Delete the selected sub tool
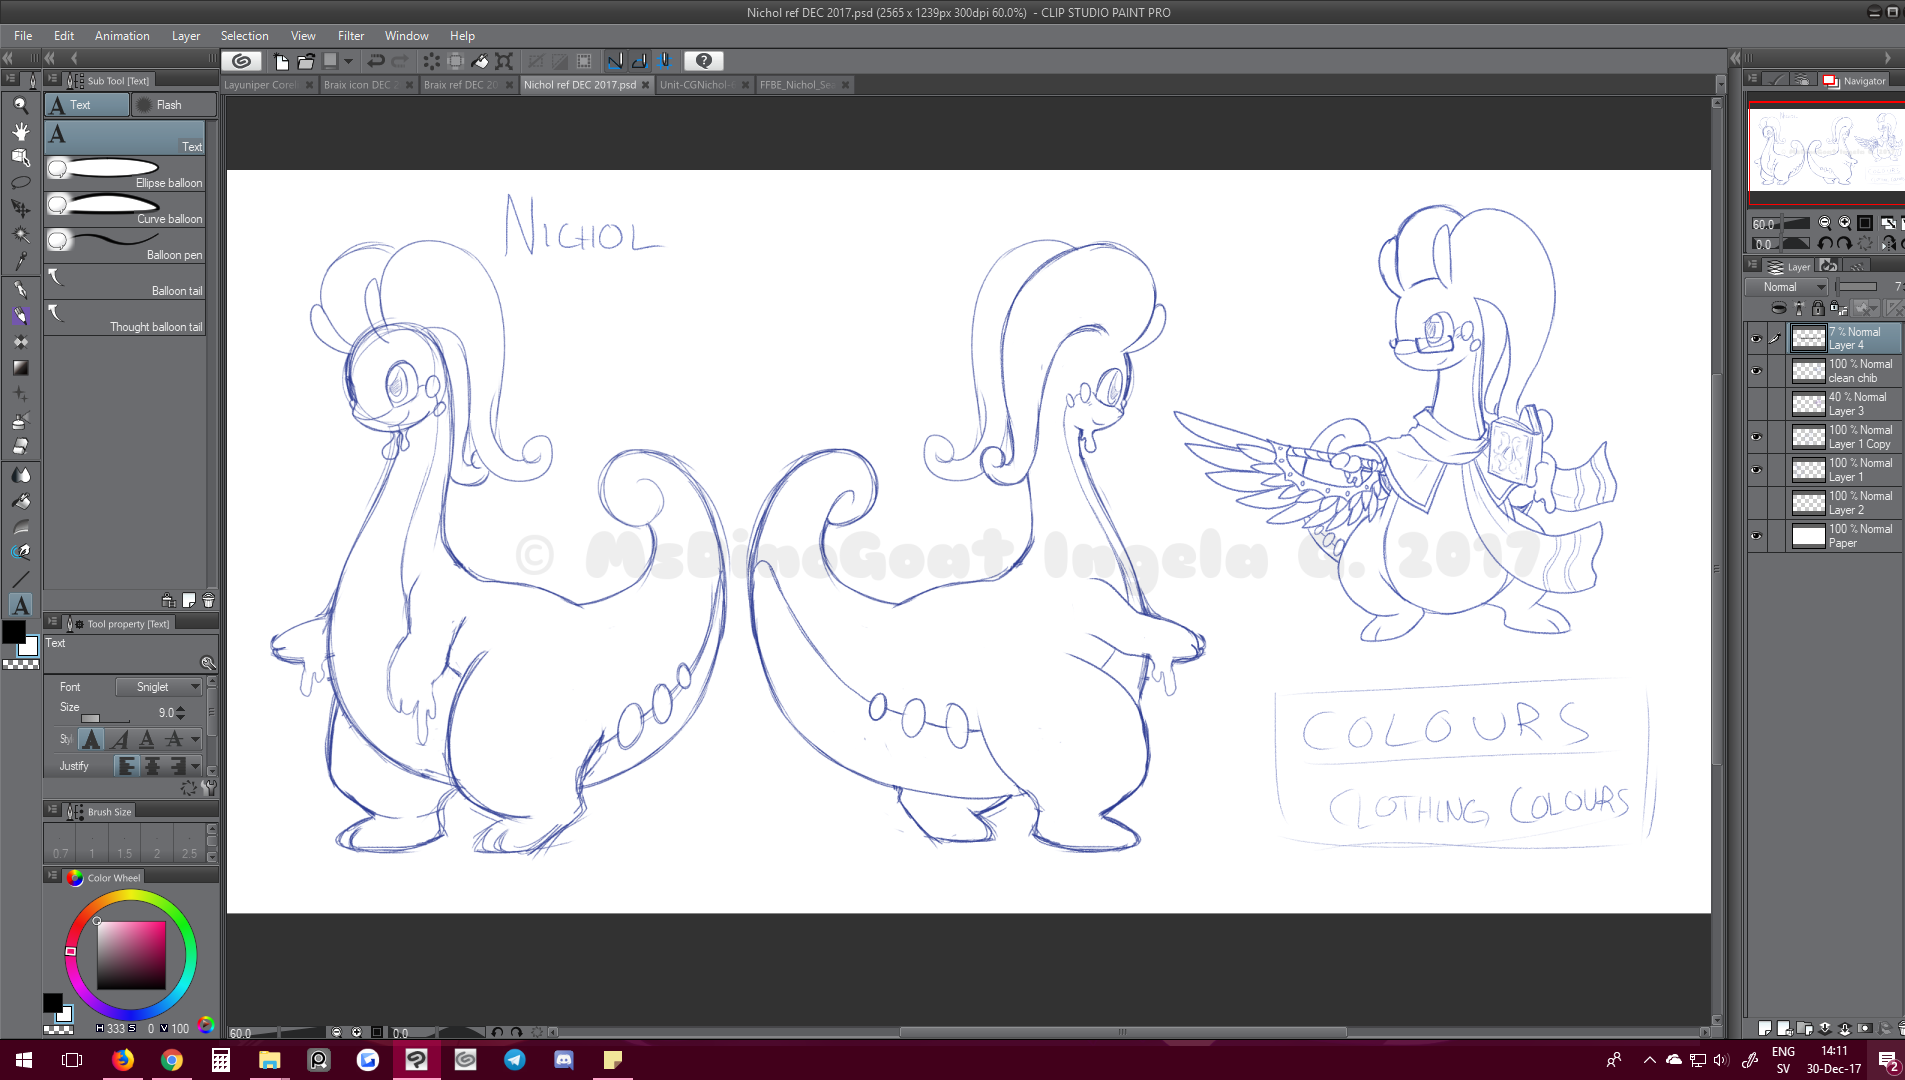The width and height of the screenshot is (1905, 1080). click(208, 600)
